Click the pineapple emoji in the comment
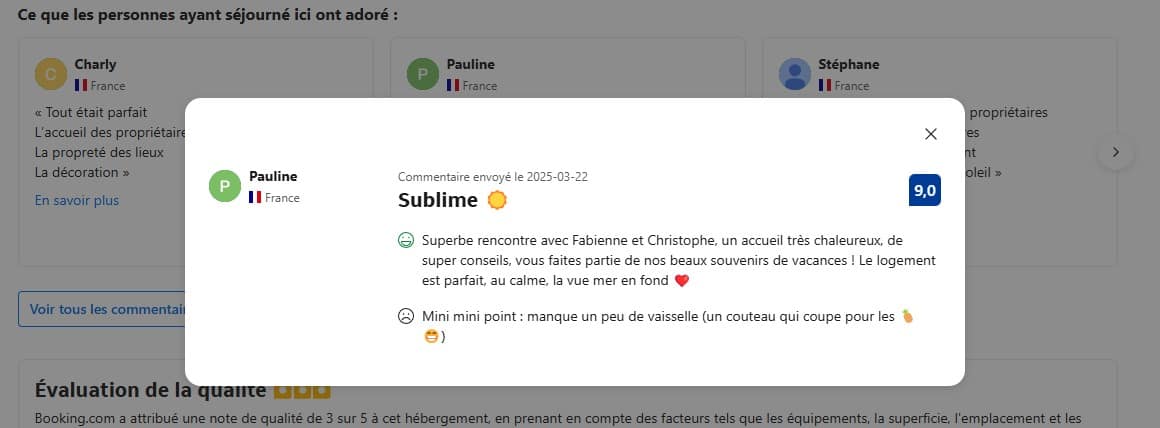Screen dimensions: 1160x428 coord(908,316)
